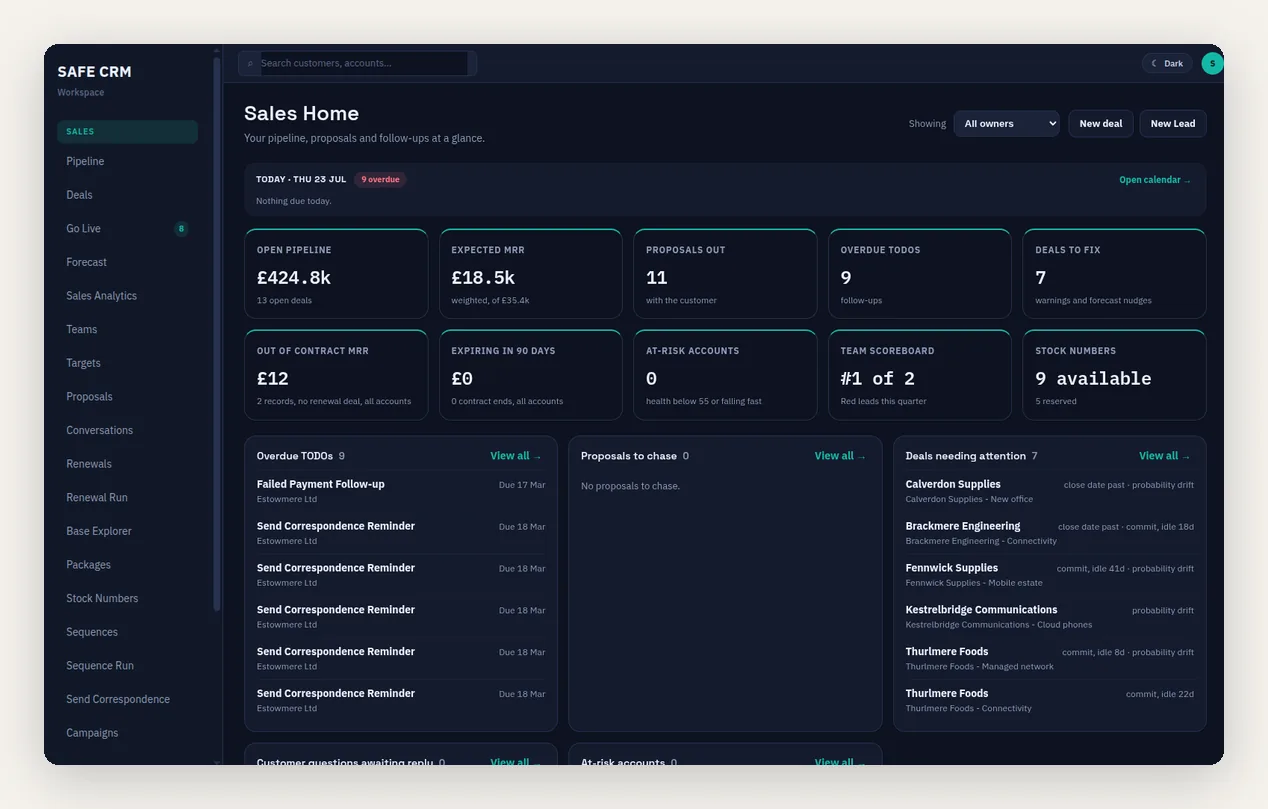The image size is (1268, 809).
Task: Open Send Correspondence in the sidebar
Action: point(127,699)
